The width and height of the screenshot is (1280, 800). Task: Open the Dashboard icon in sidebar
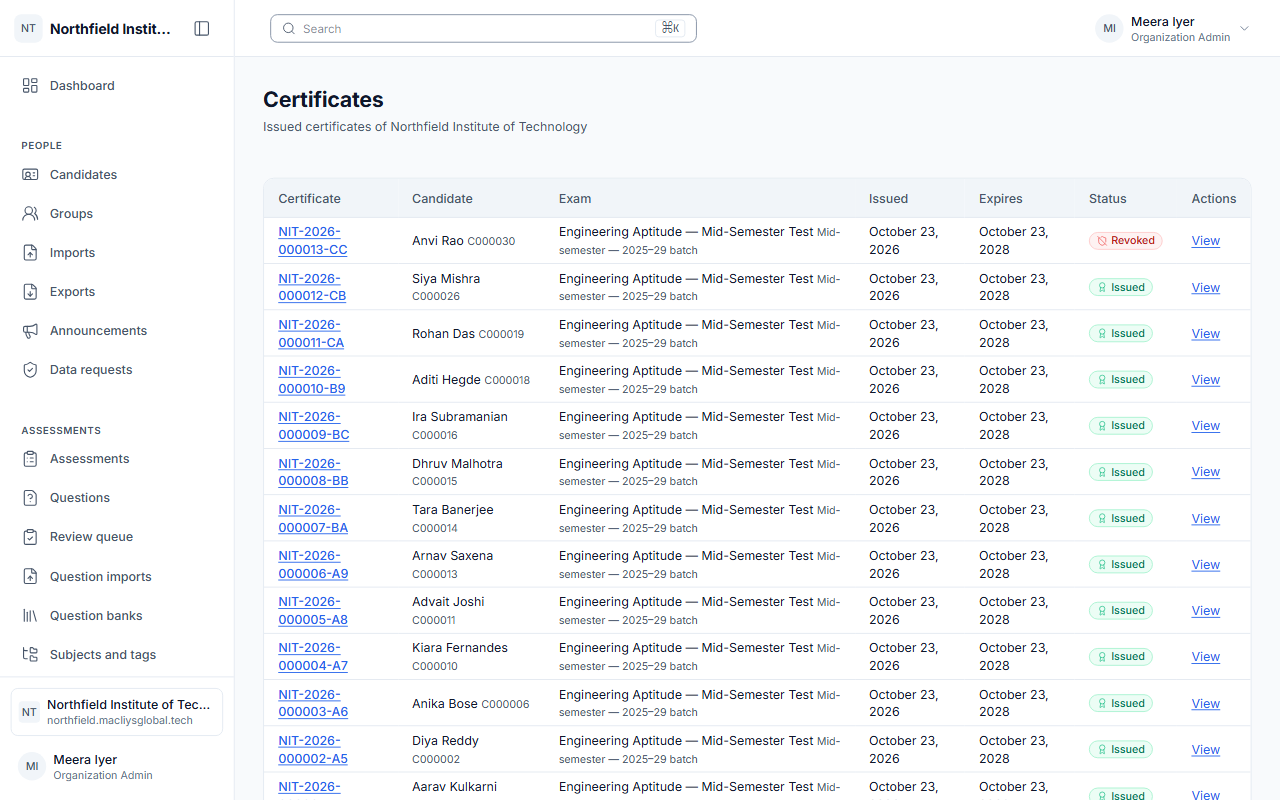30,86
